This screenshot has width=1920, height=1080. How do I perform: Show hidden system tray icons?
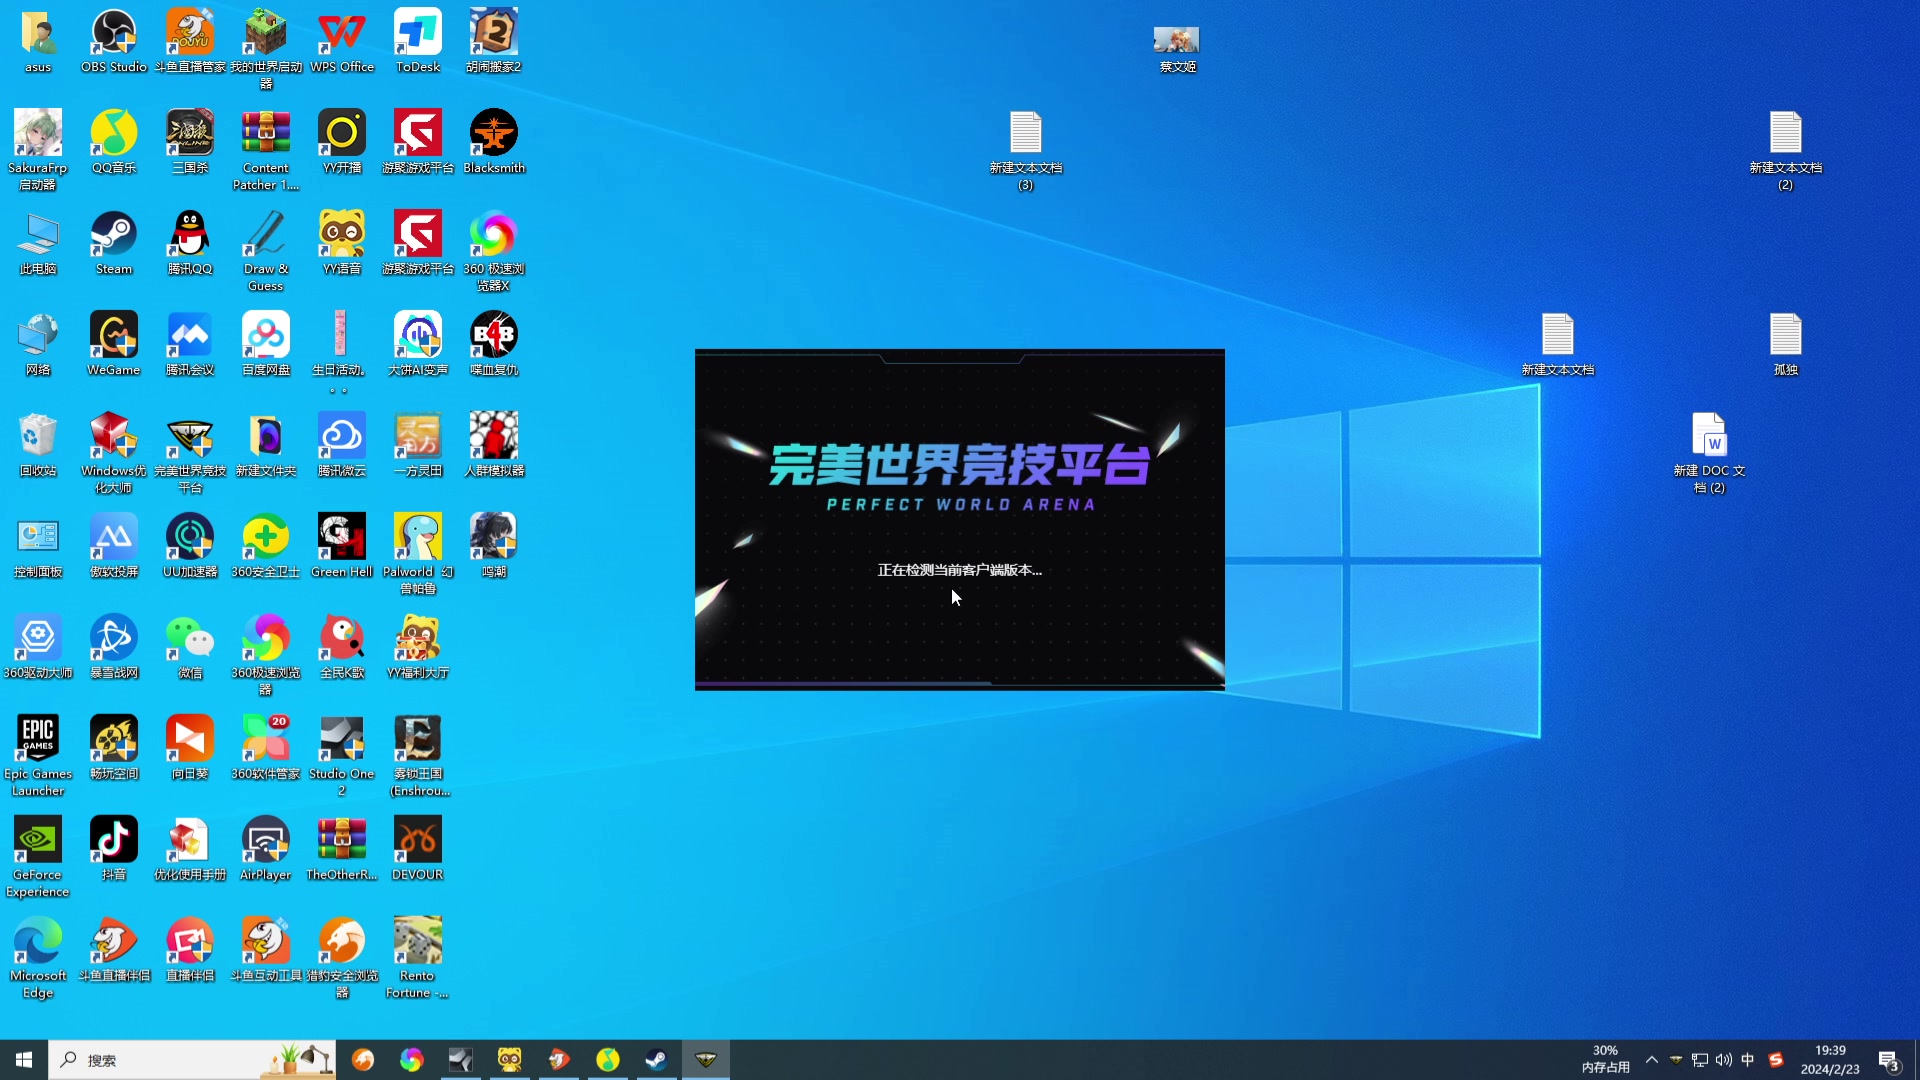pos(1652,1060)
